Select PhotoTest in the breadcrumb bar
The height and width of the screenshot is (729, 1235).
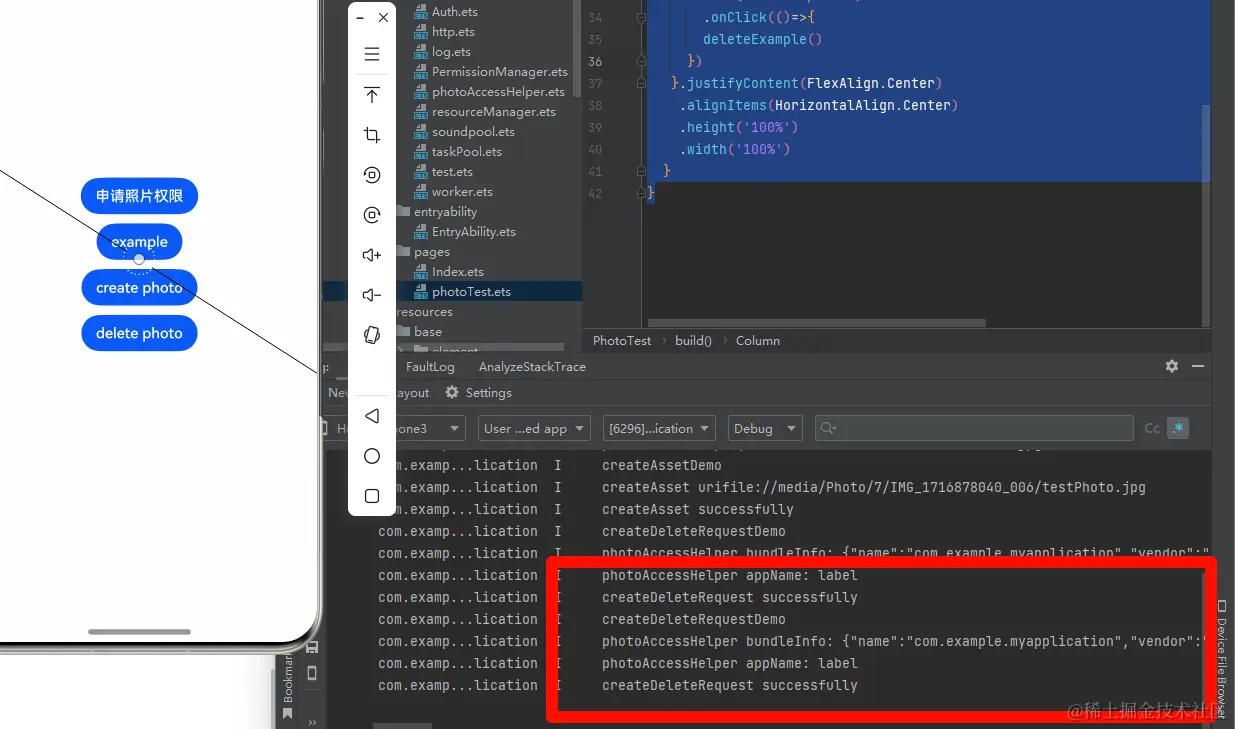click(x=622, y=341)
